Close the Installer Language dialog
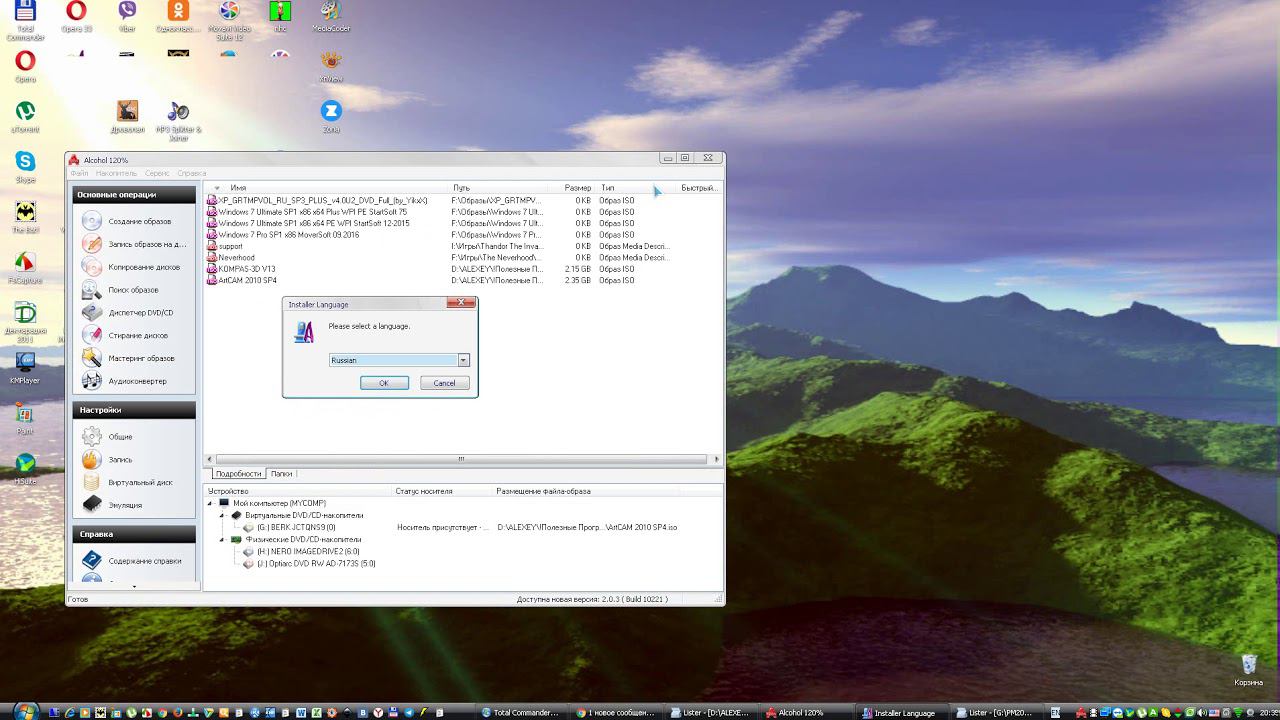This screenshot has height=720, width=1280. point(461,302)
